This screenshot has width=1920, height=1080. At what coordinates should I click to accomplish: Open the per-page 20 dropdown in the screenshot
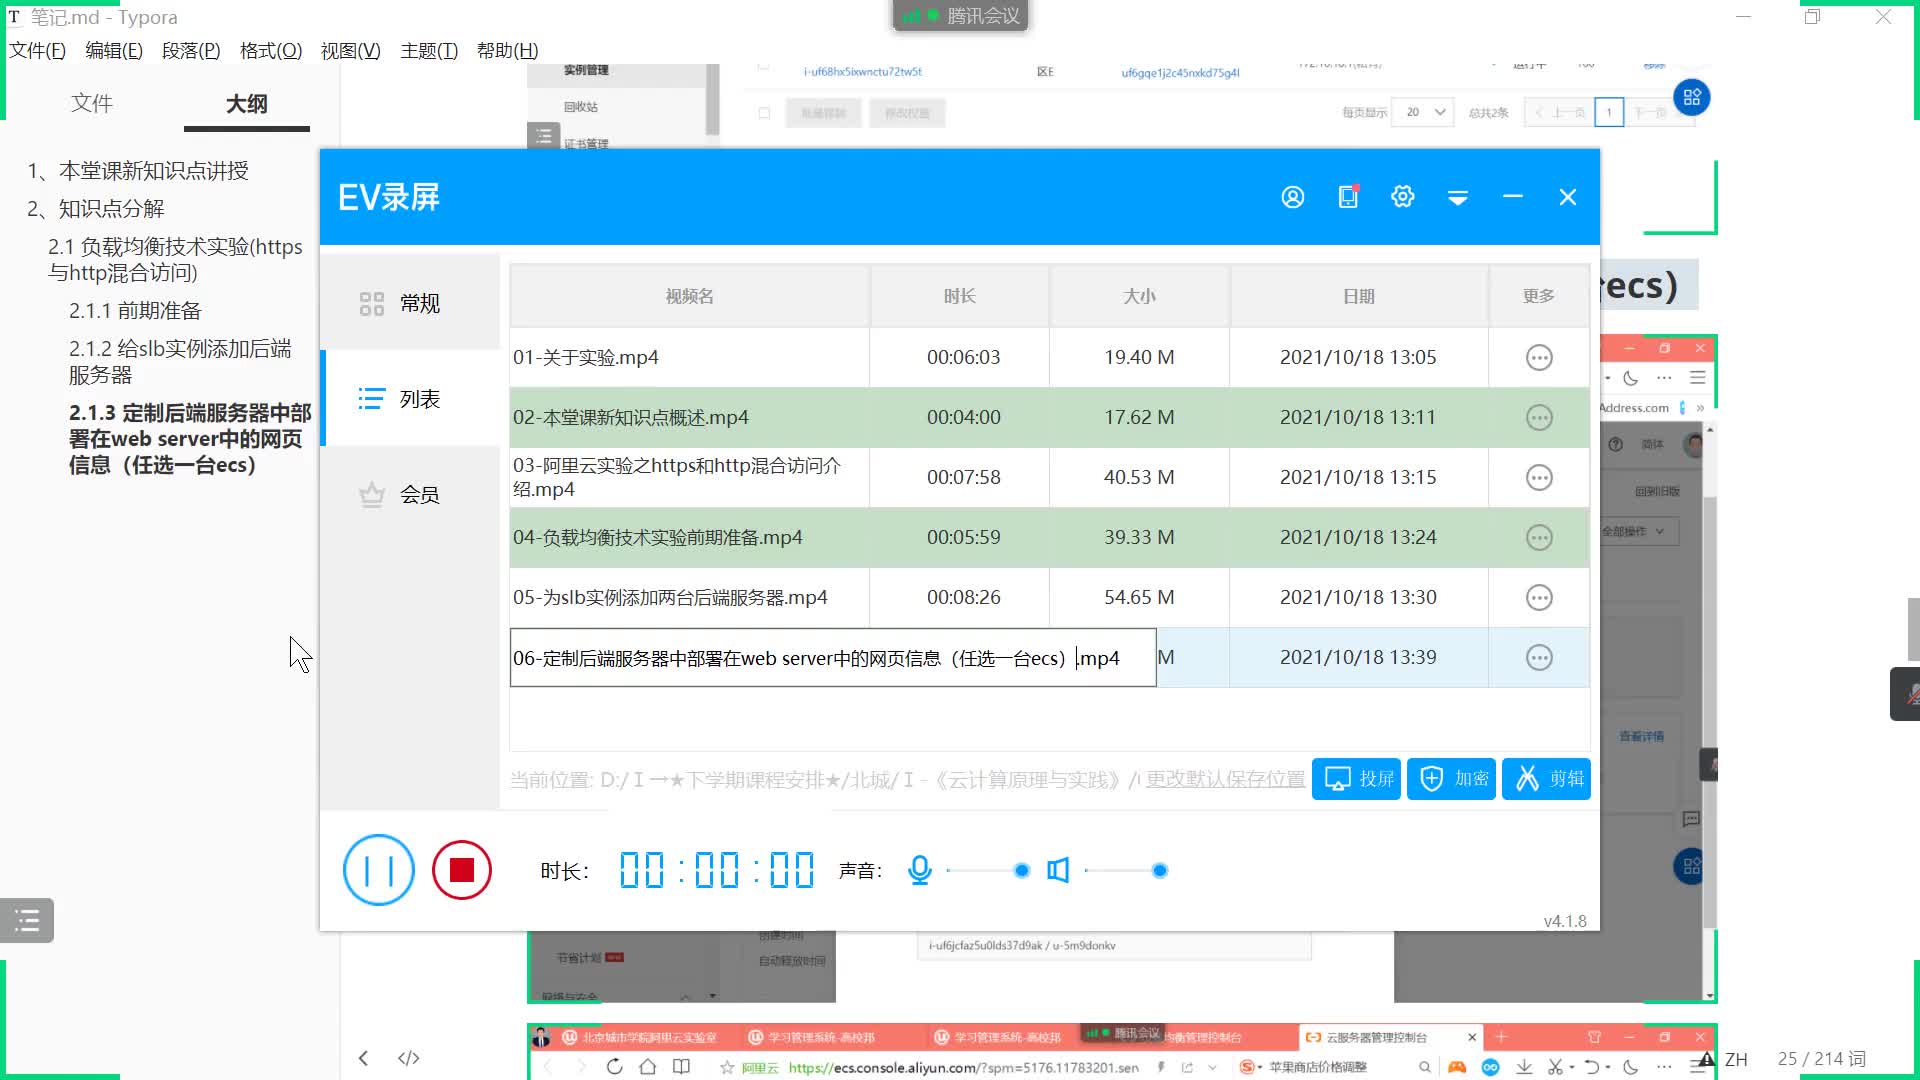[x=1425, y=112]
